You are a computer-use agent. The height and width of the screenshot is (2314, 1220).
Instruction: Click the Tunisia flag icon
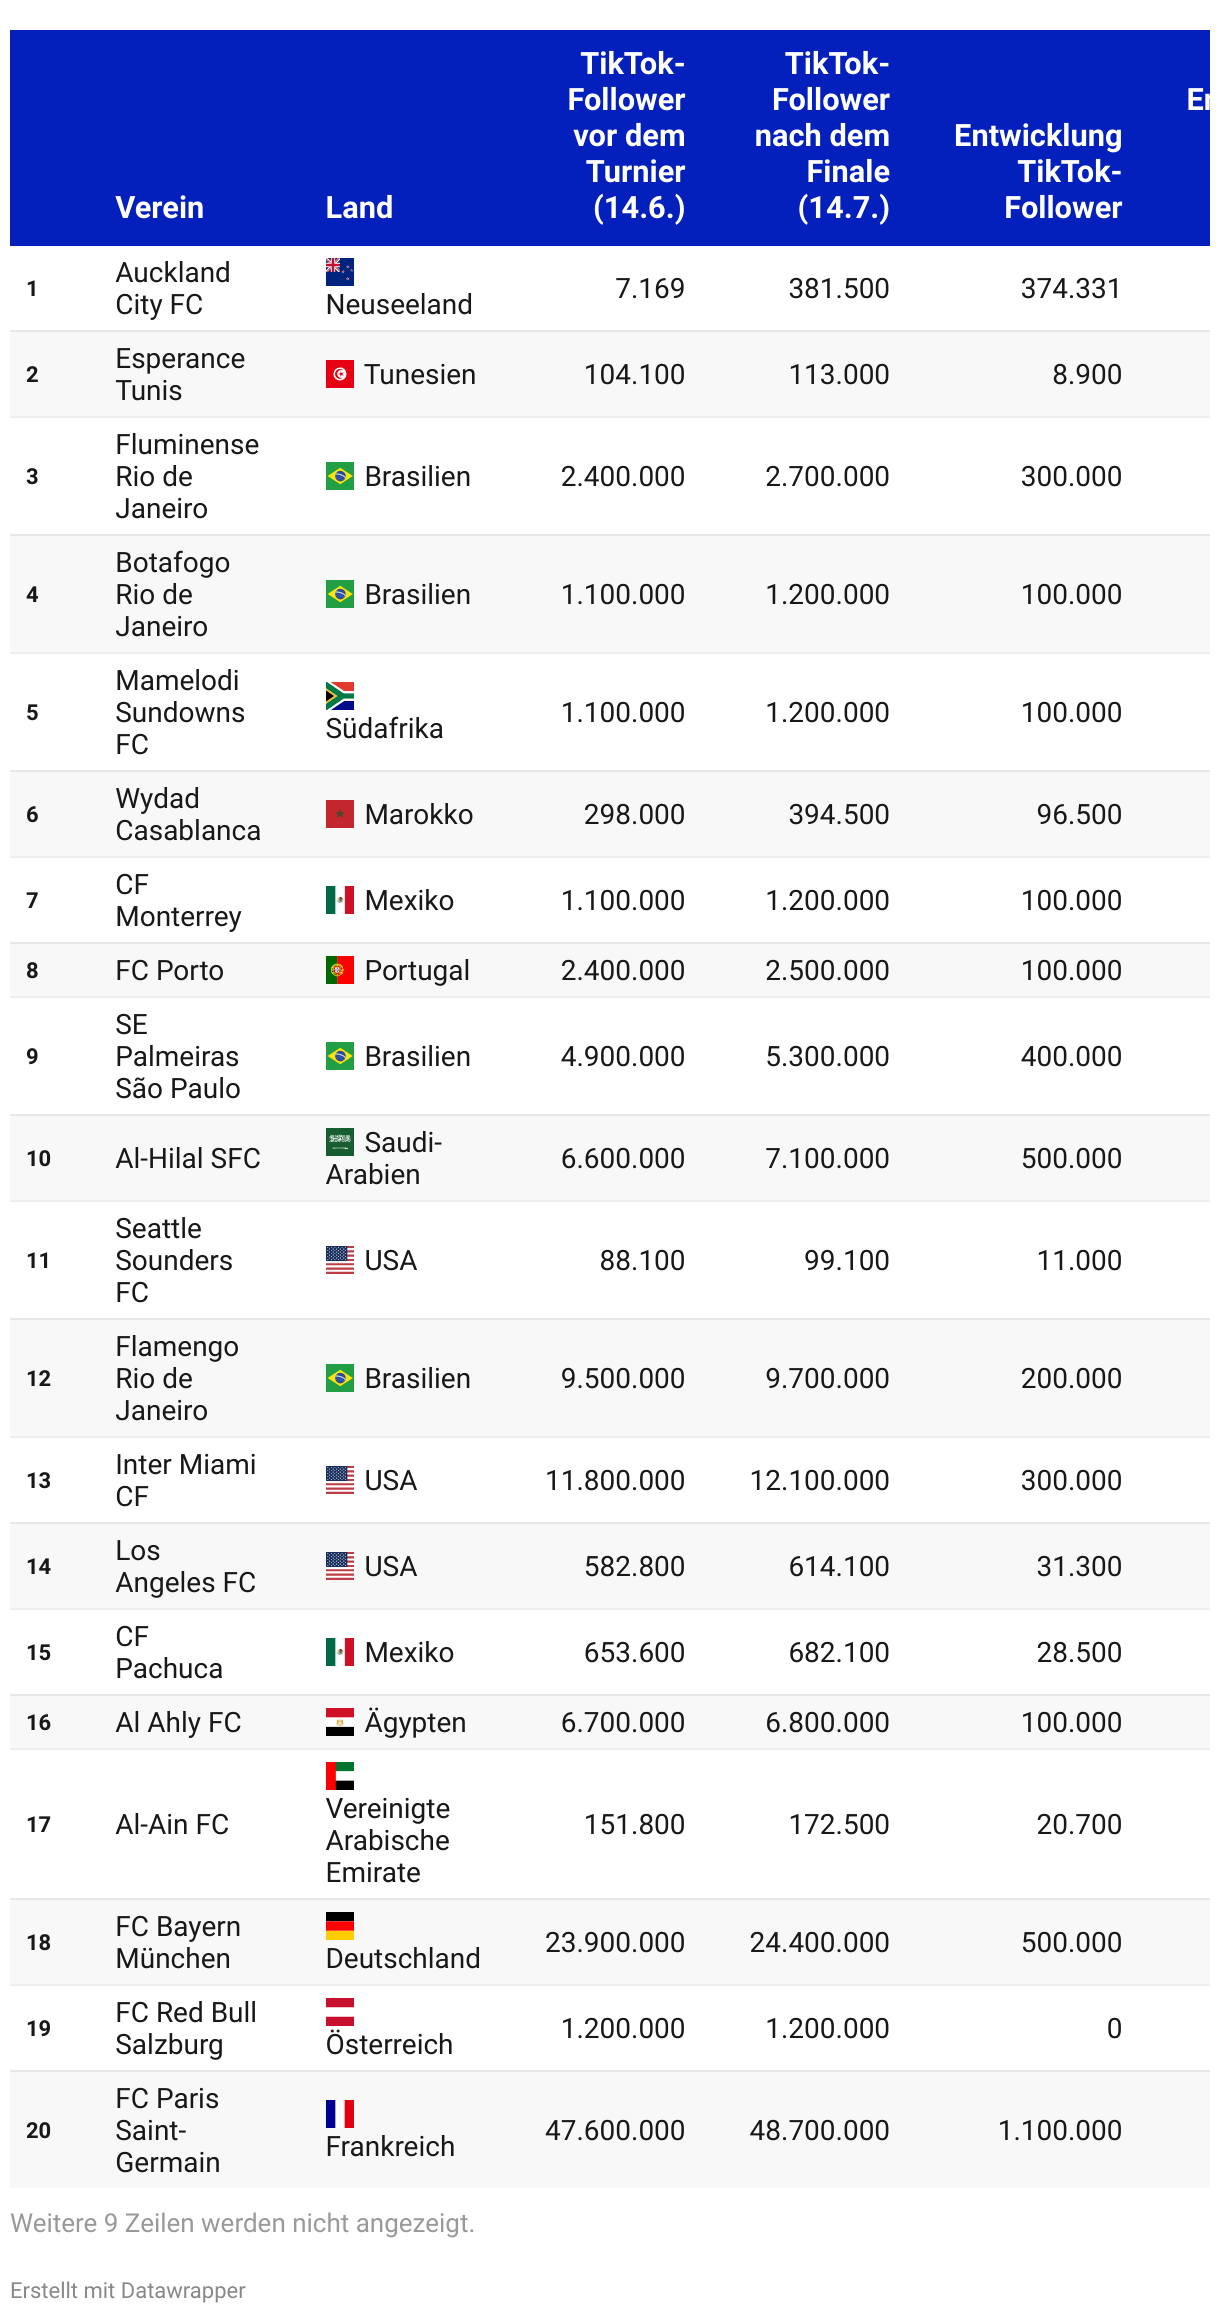(x=340, y=374)
